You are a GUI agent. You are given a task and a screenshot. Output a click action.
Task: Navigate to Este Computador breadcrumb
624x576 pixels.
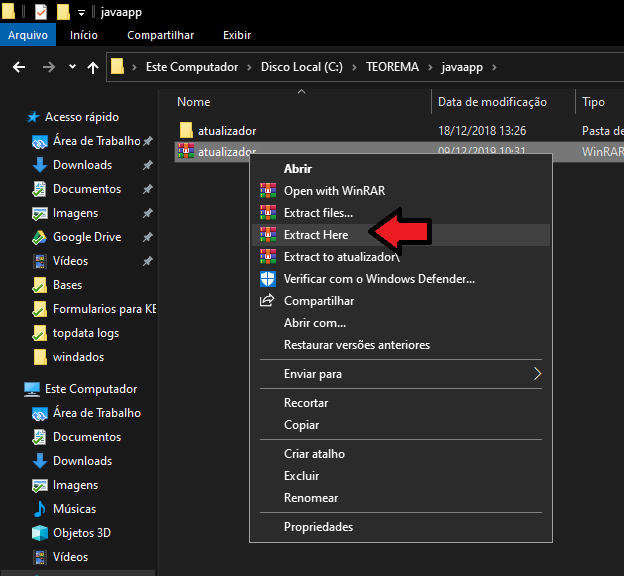192,67
